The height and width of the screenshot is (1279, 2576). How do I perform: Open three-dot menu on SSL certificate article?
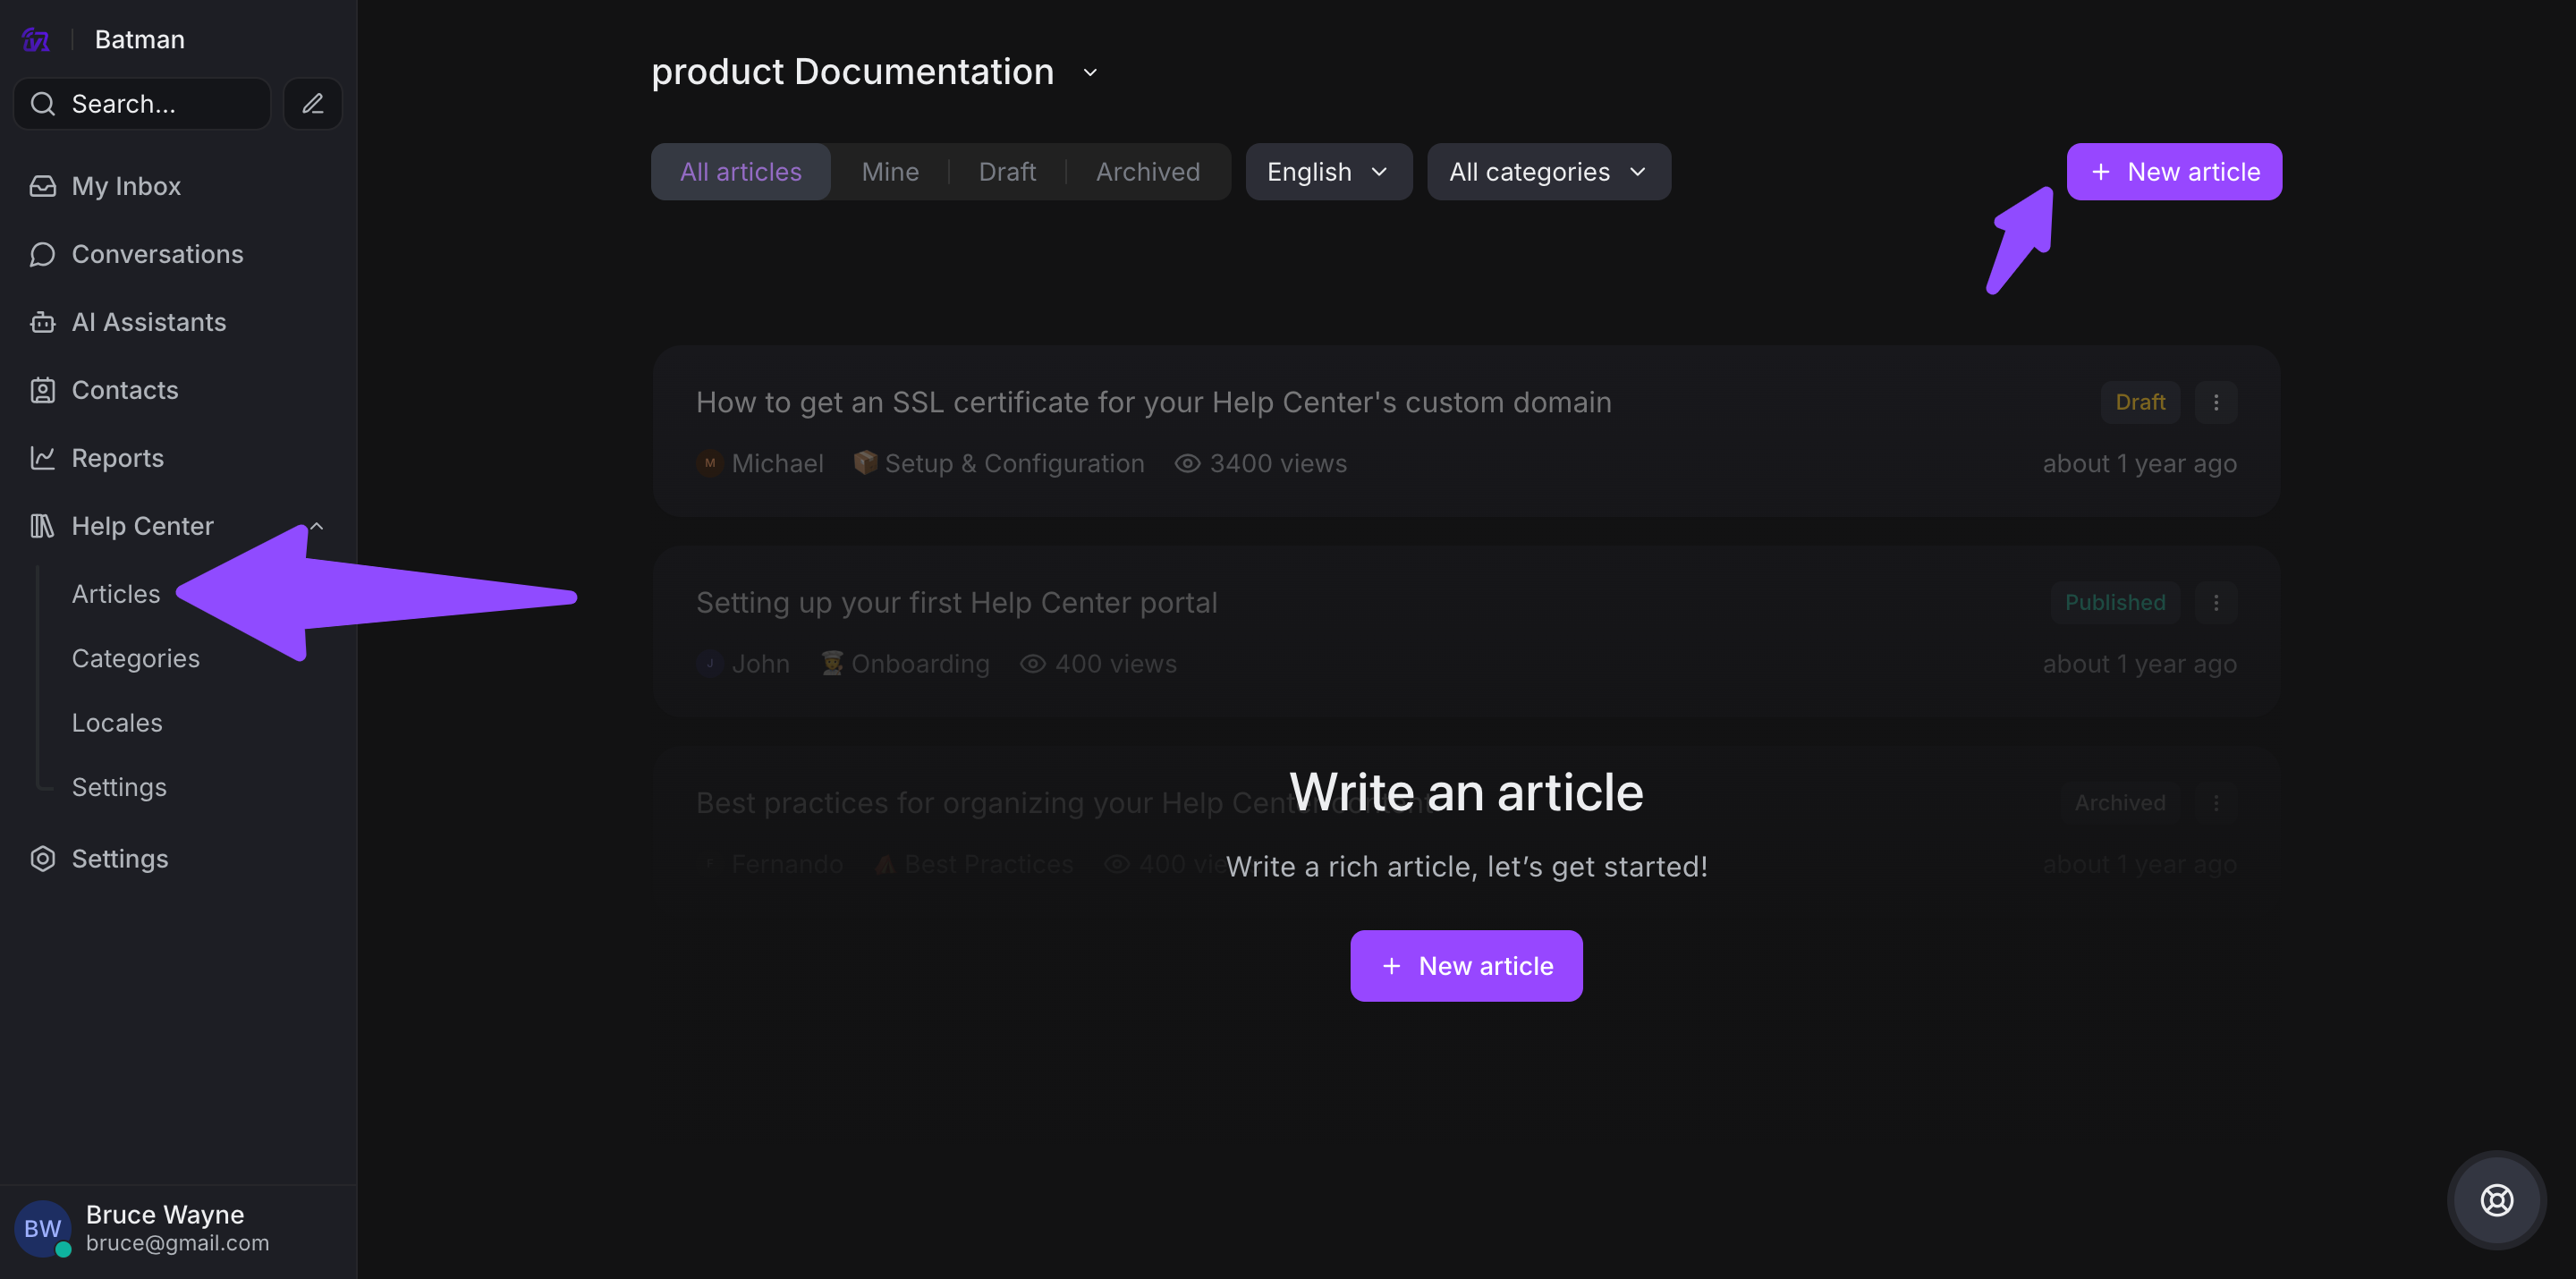click(x=2215, y=402)
